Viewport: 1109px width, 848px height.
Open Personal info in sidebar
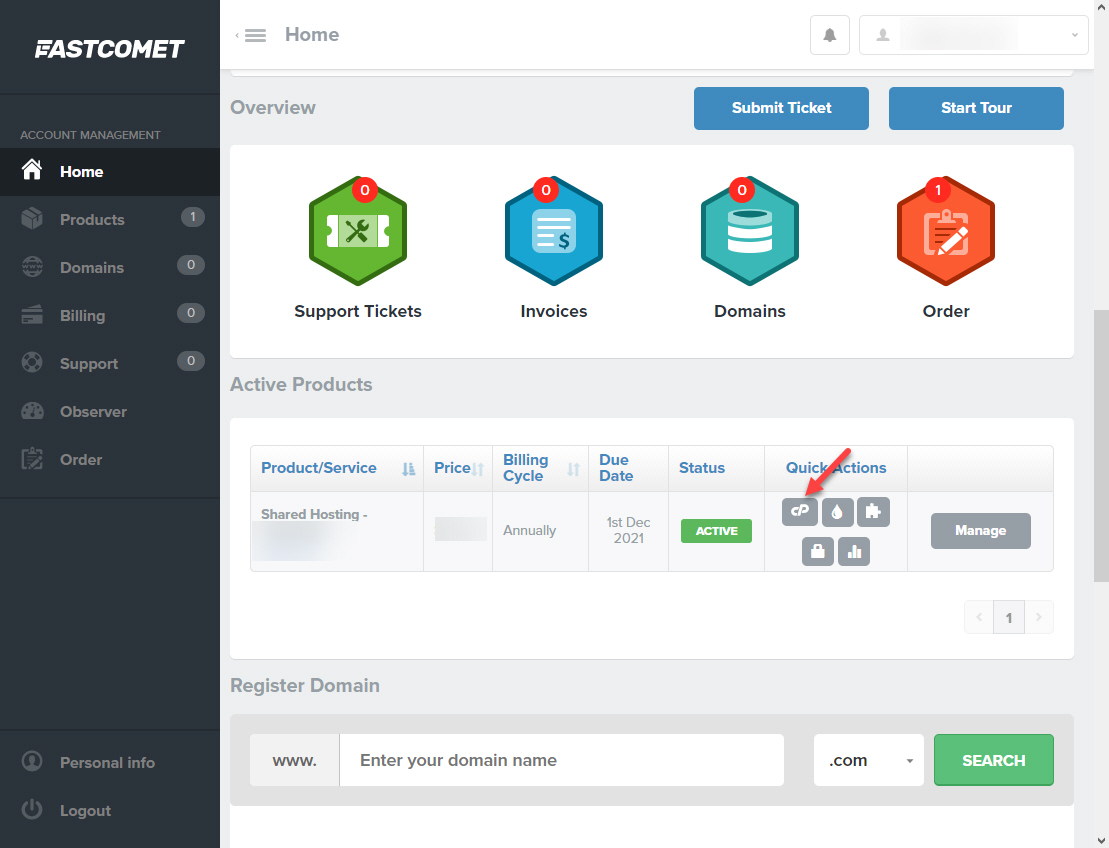(x=110, y=762)
